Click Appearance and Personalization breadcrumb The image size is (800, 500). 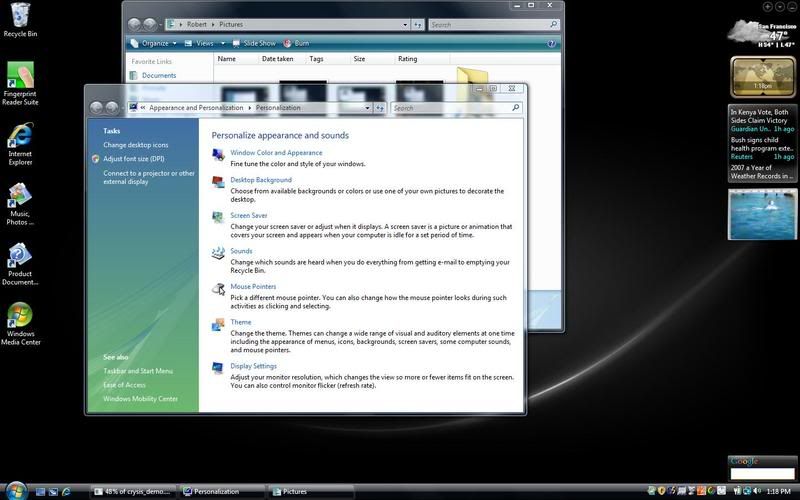click(x=196, y=108)
